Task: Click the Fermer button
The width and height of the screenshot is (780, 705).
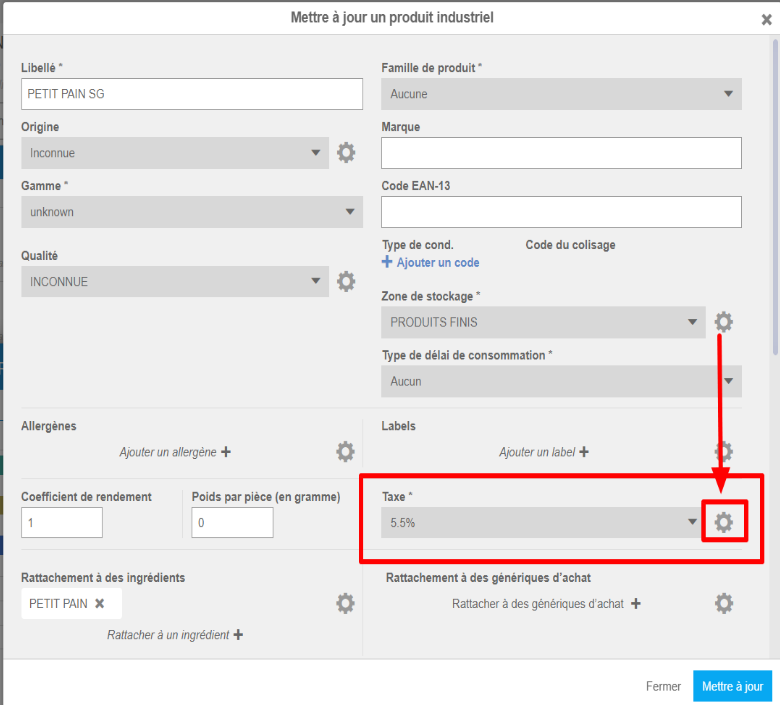Action: pyautogui.click(x=663, y=687)
